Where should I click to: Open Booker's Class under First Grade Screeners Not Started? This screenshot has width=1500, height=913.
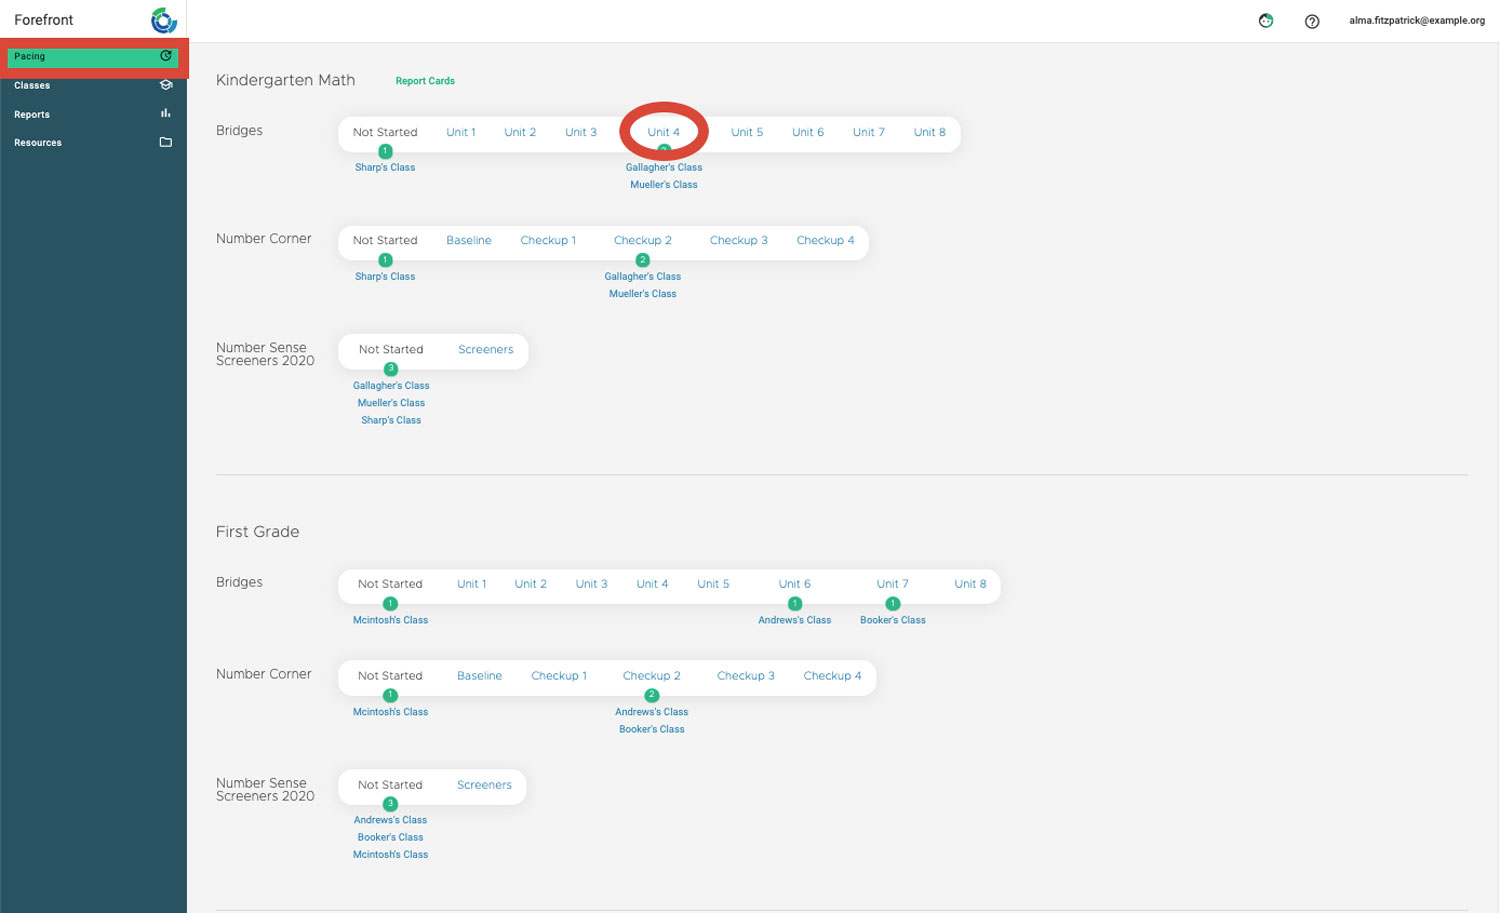(x=390, y=837)
